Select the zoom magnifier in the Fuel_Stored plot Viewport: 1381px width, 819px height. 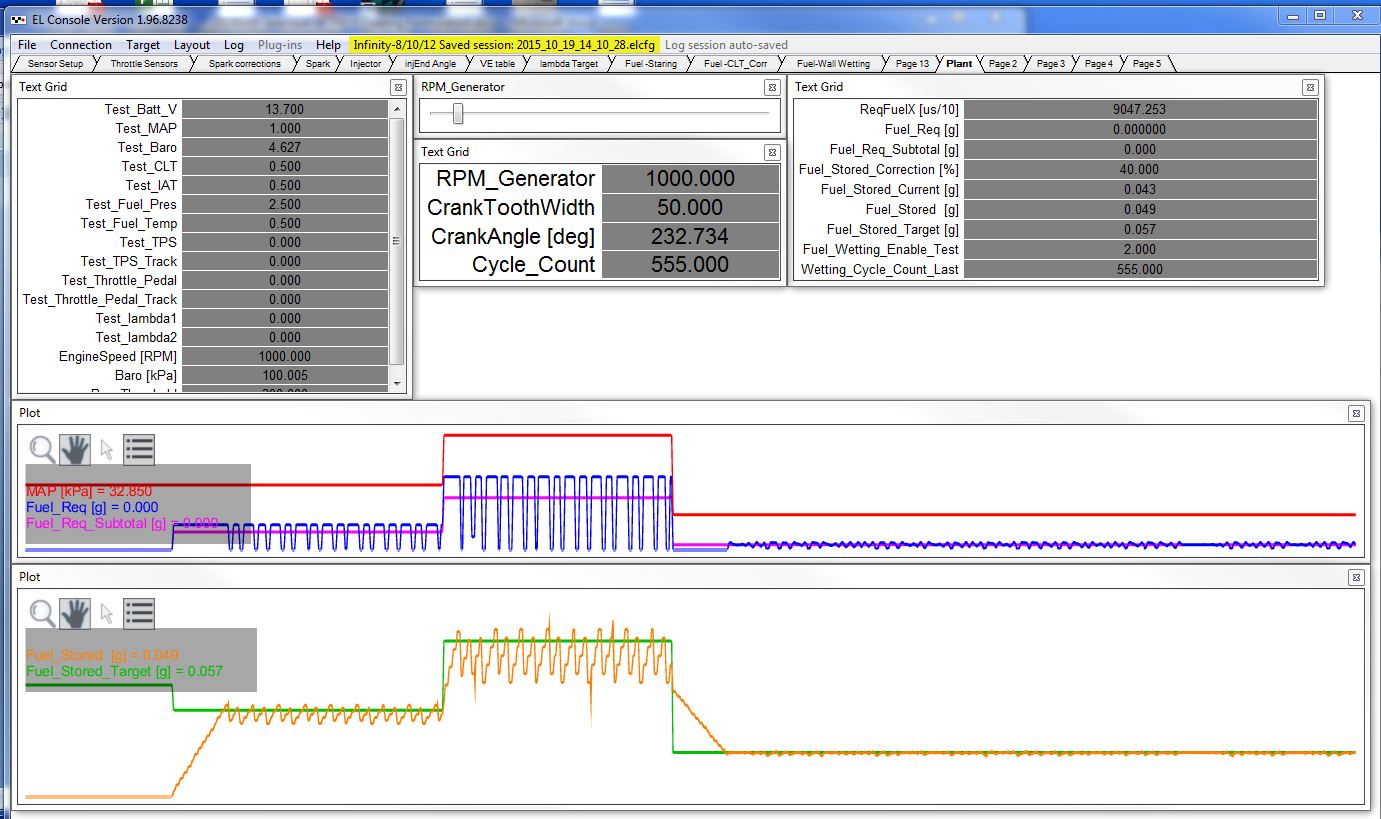tap(42, 613)
